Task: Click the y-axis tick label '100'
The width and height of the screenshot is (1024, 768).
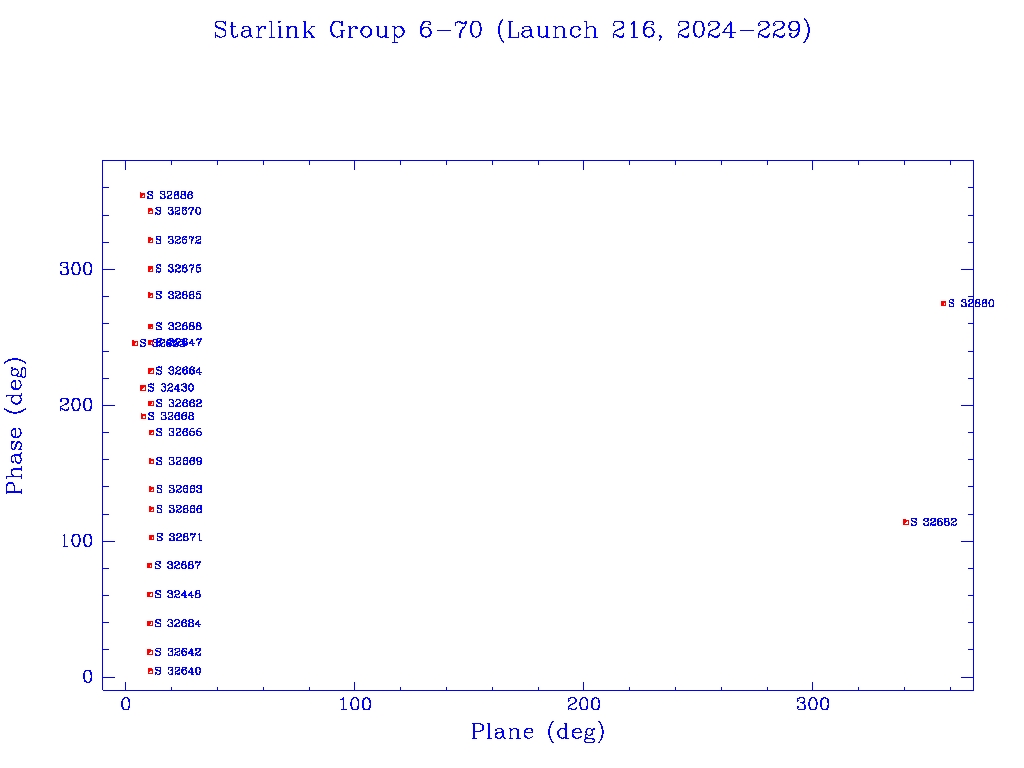Action: point(77,541)
